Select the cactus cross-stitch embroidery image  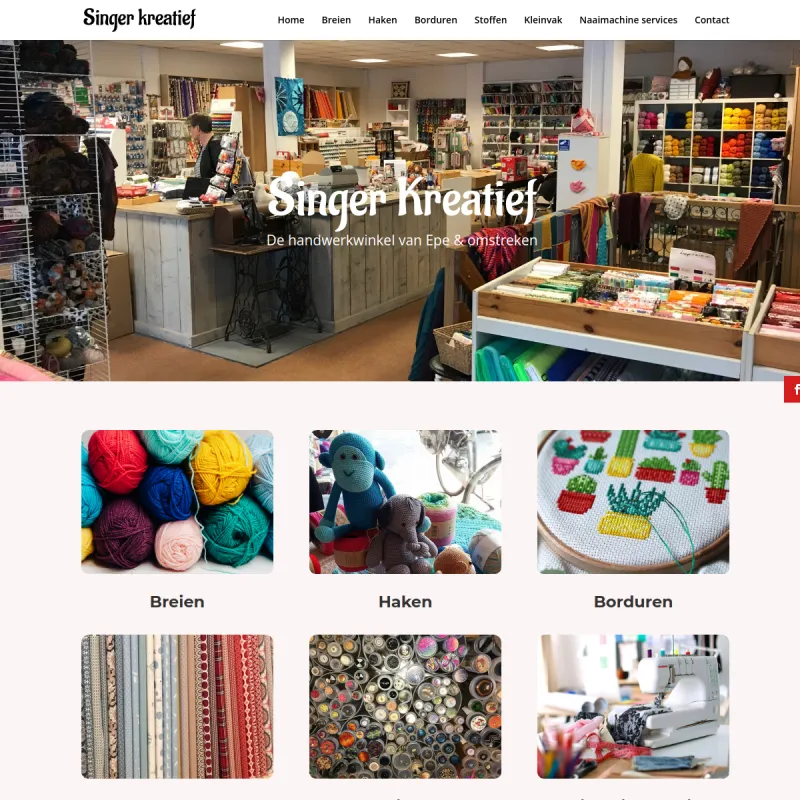[633, 502]
